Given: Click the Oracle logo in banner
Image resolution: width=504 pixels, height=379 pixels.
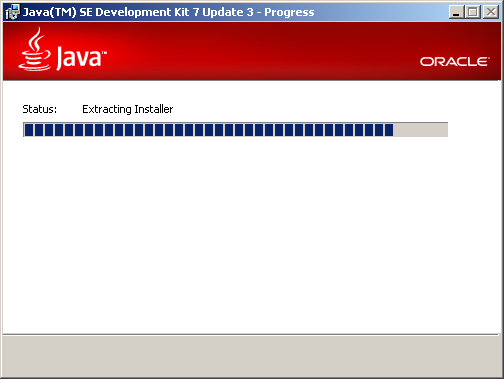Looking at the screenshot, I should (454, 62).
